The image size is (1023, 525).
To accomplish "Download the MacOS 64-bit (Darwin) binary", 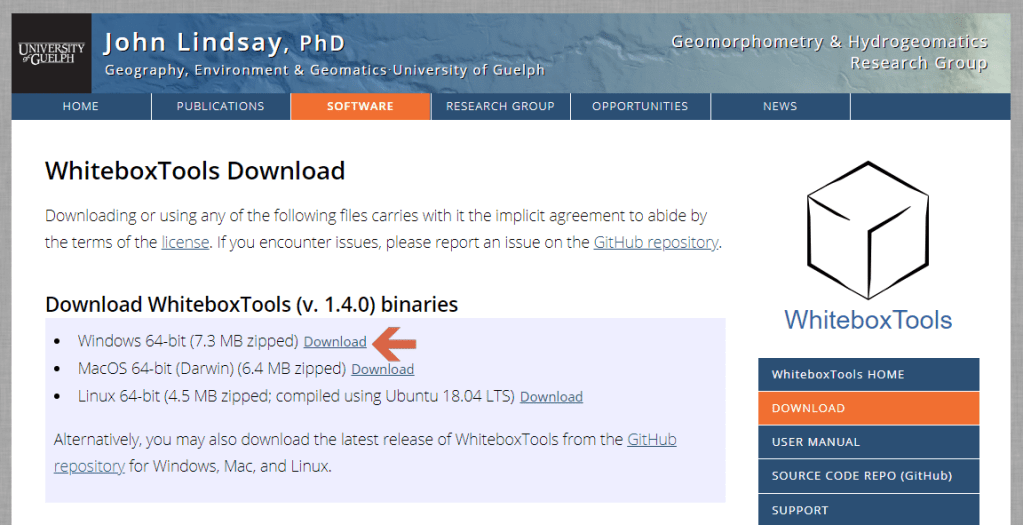I will [x=382, y=369].
